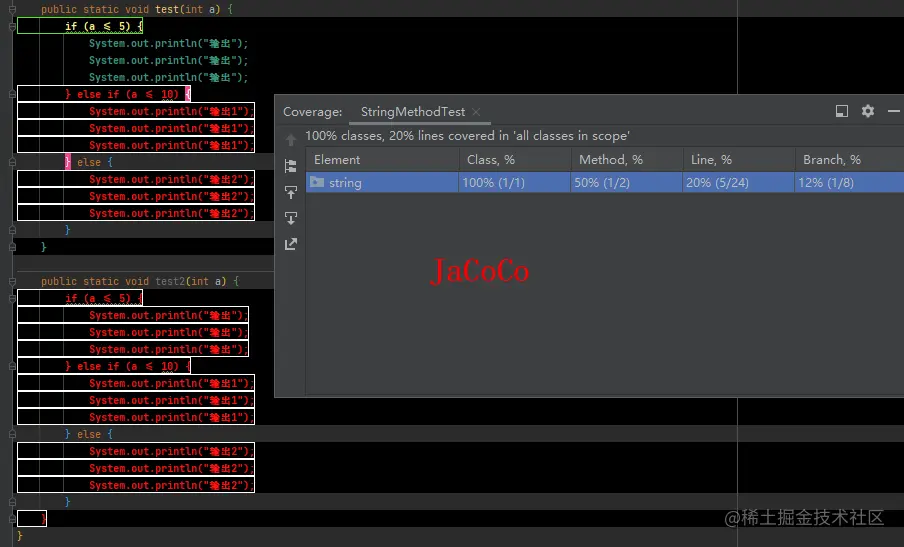The image size is (904, 547).
Task: Click the highlighted pink brace before 'else {'
Action: click(68, 162)
